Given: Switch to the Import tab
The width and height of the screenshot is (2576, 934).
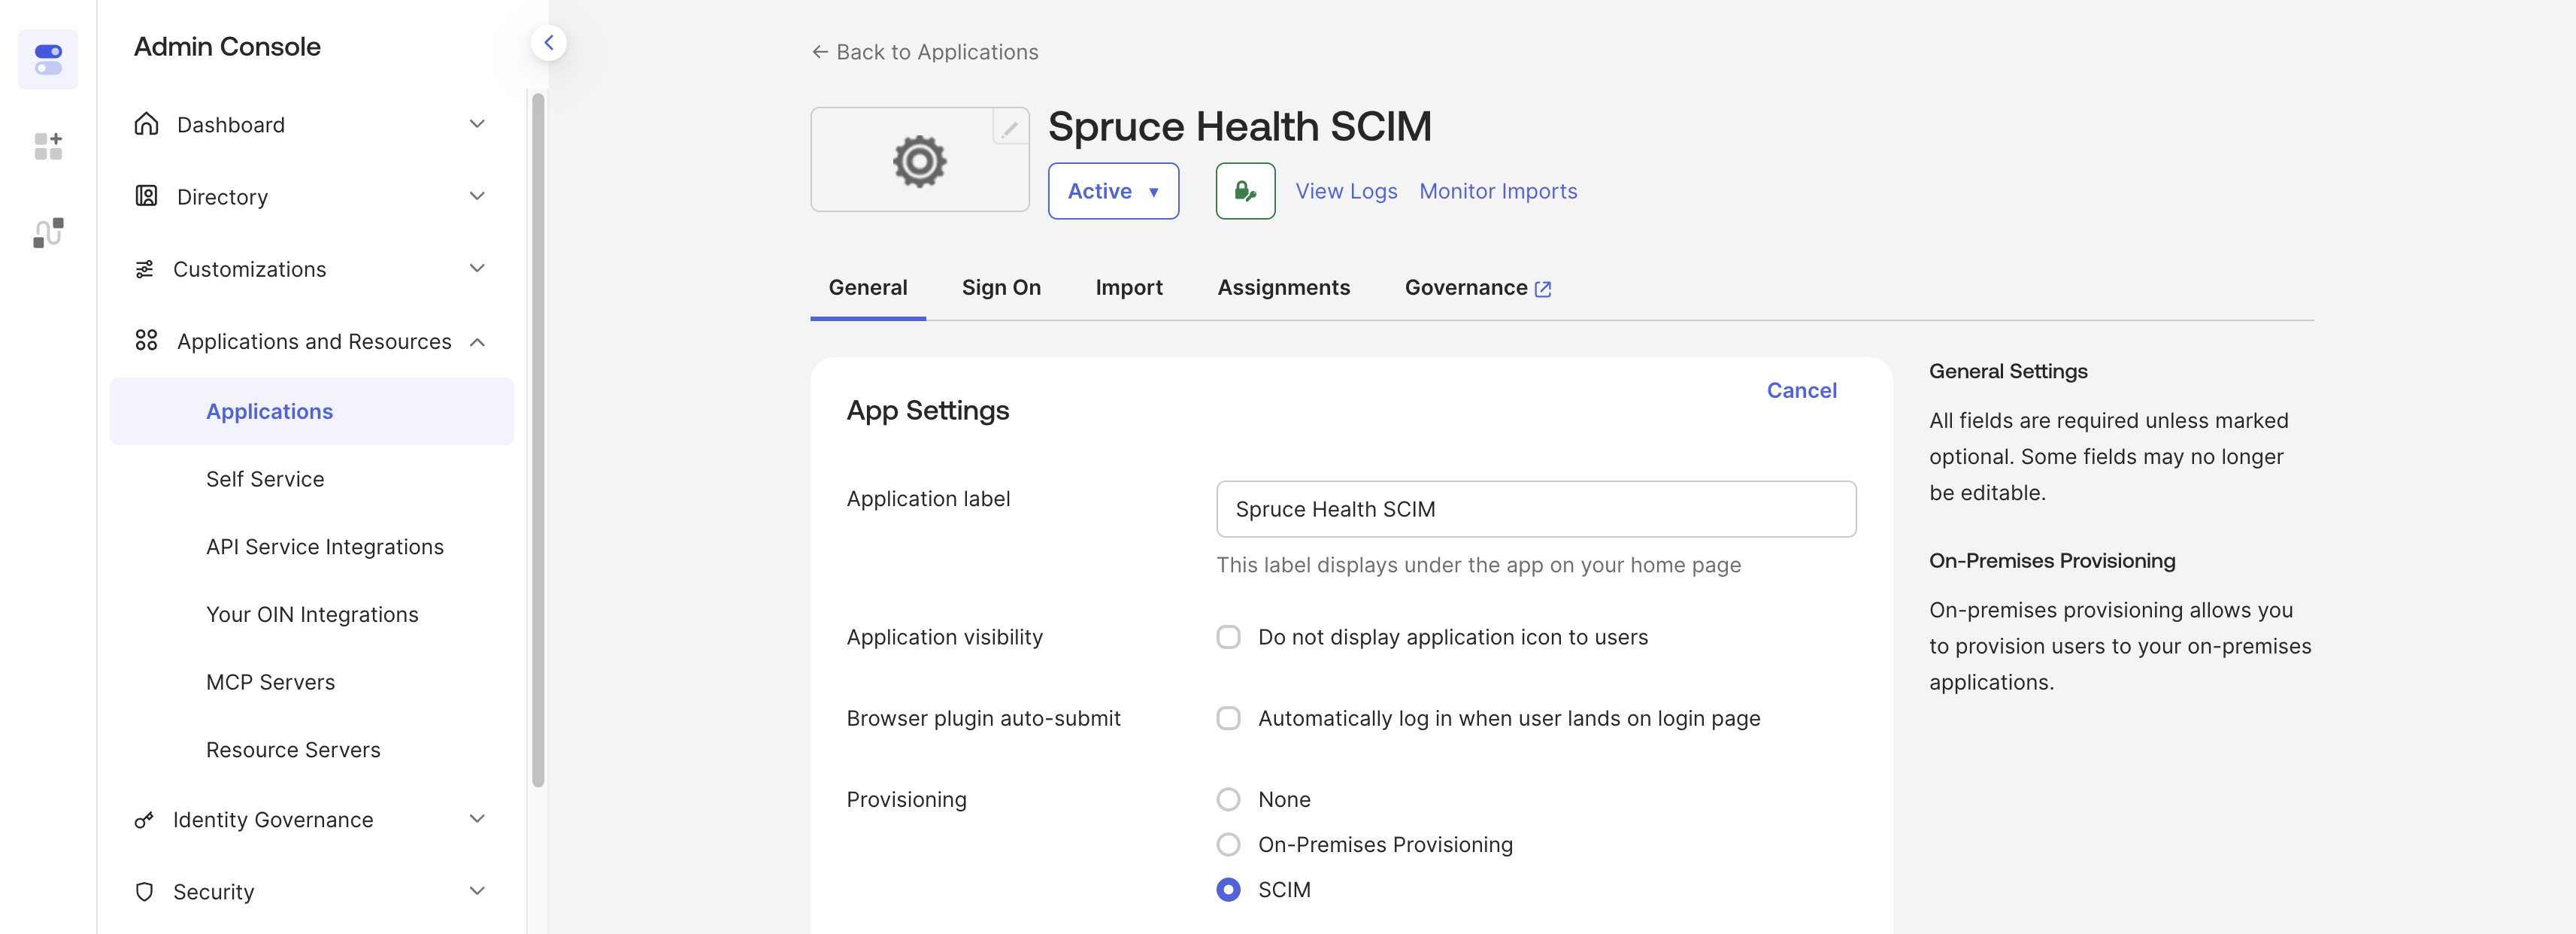Looking at the screenshot, I should [1128, 288].
